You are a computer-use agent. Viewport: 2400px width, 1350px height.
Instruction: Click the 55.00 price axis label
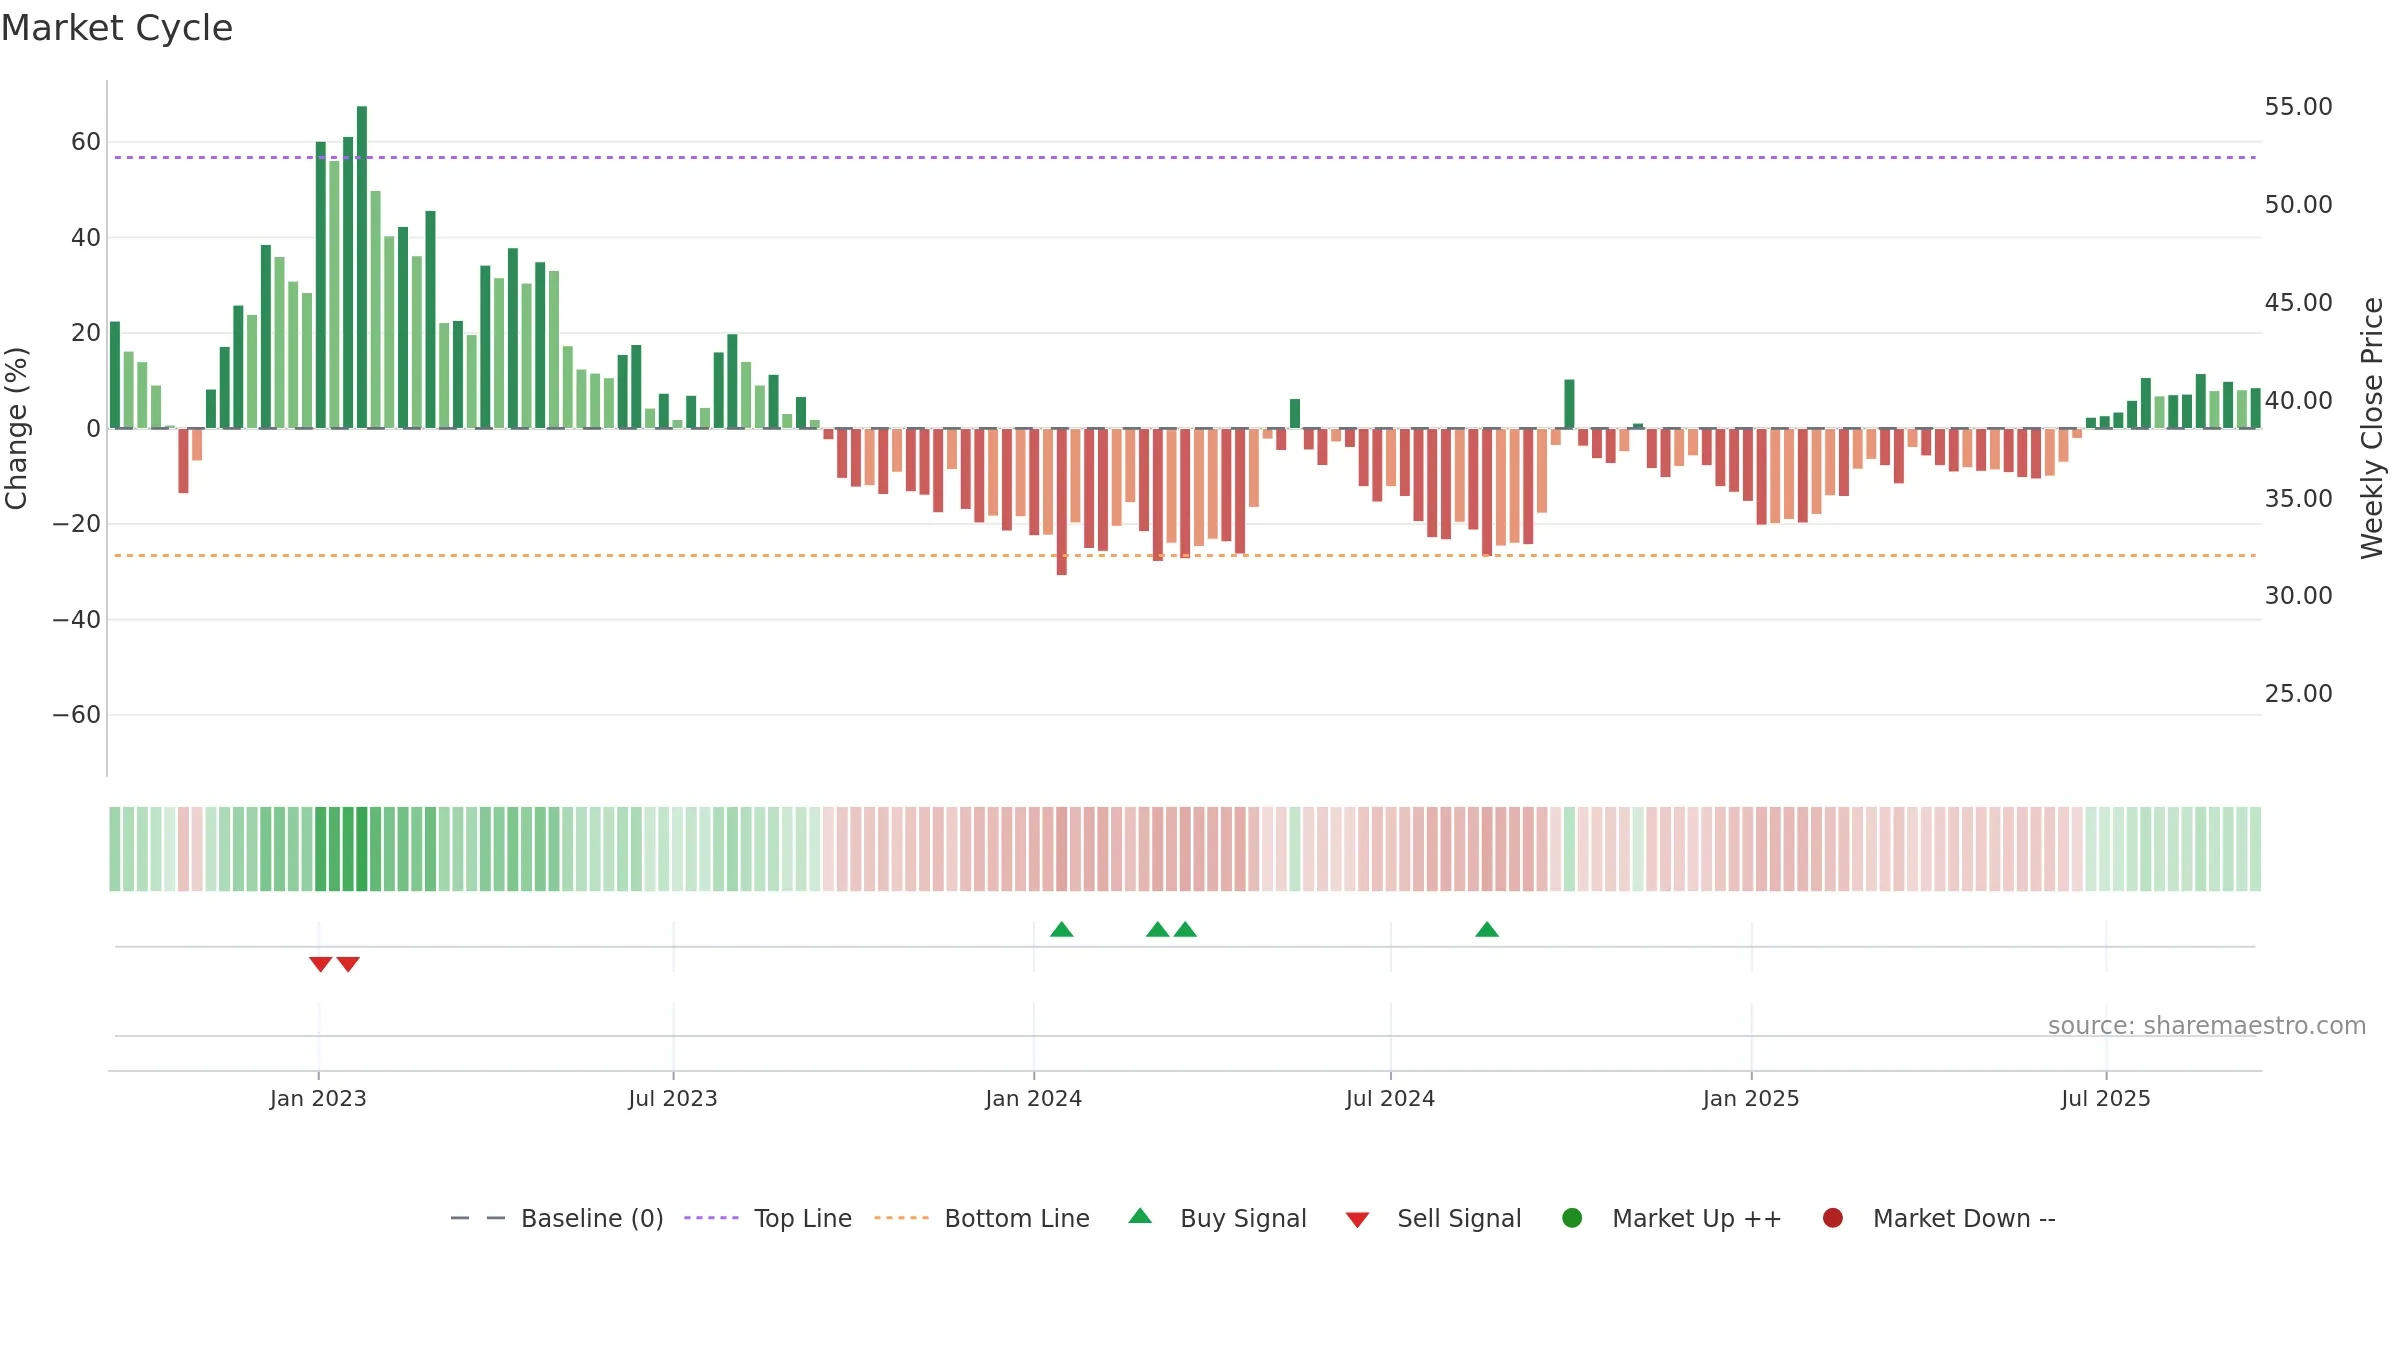point(2298,107)
